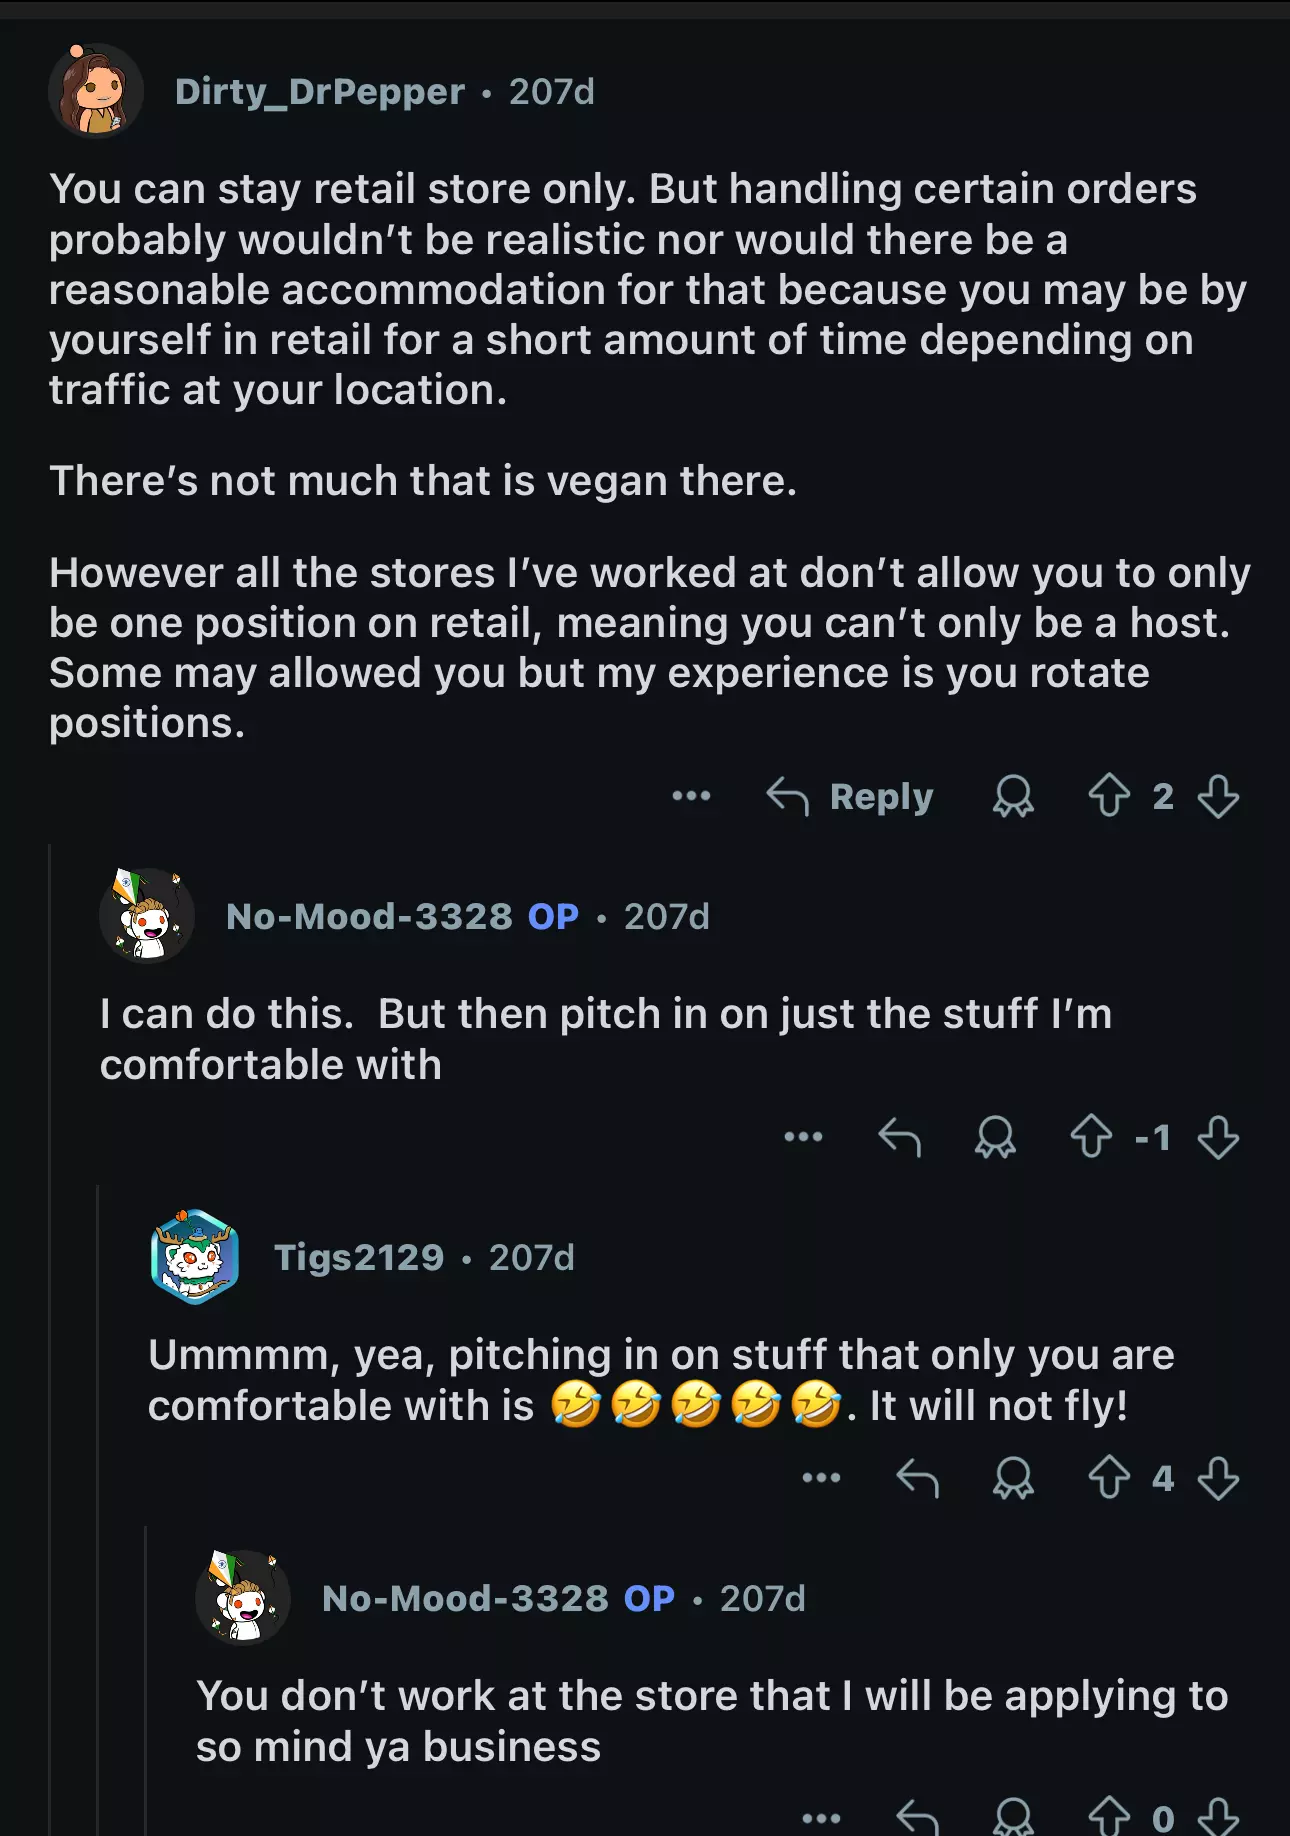Image resolution: width=1290 pixels, height=1836 pixels.
Task: Give award to Tigs2129's comment
Action: 1012,1478
